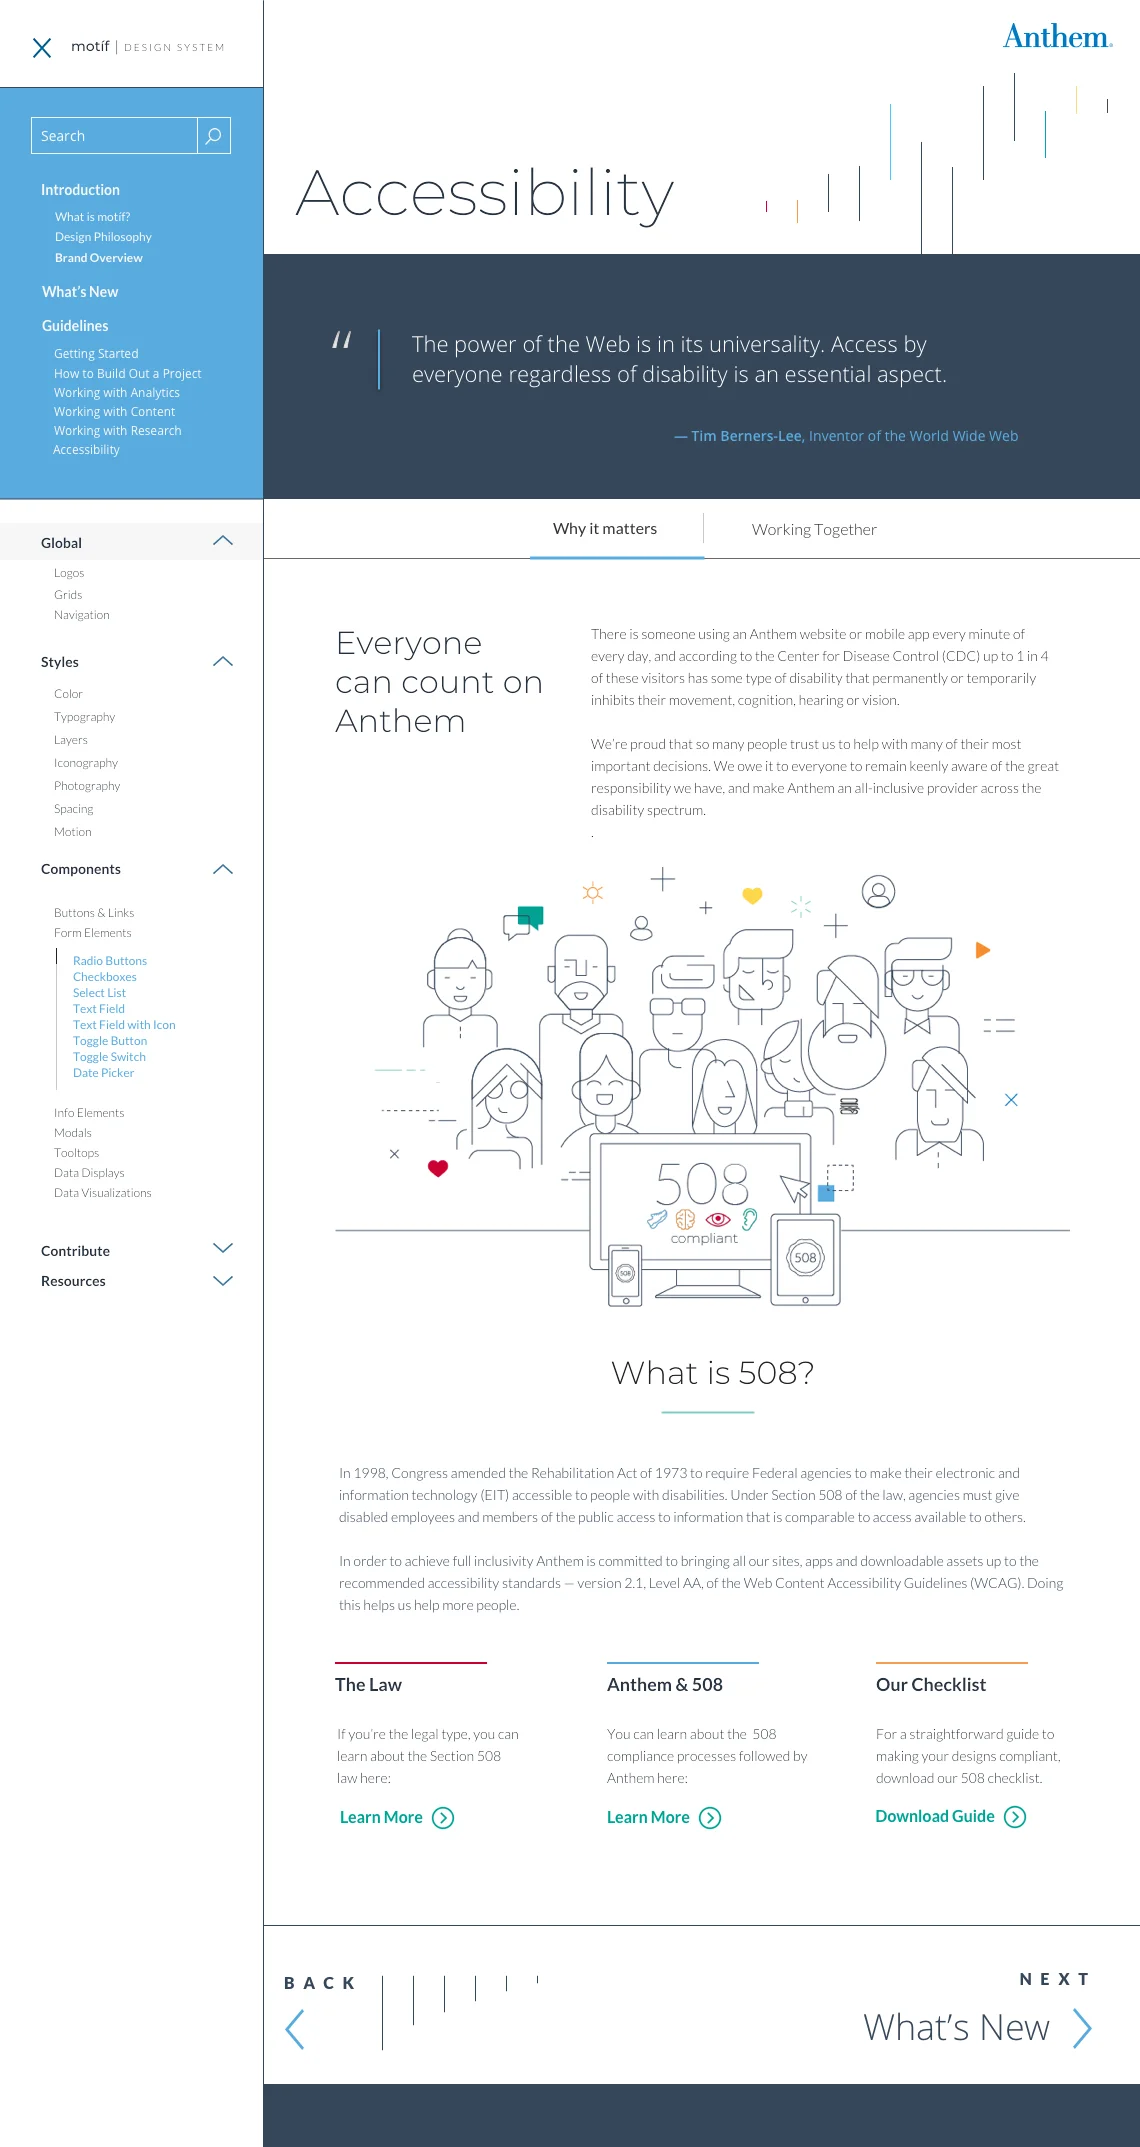Open the Guidelines menu section

click(x=75, y=326)
